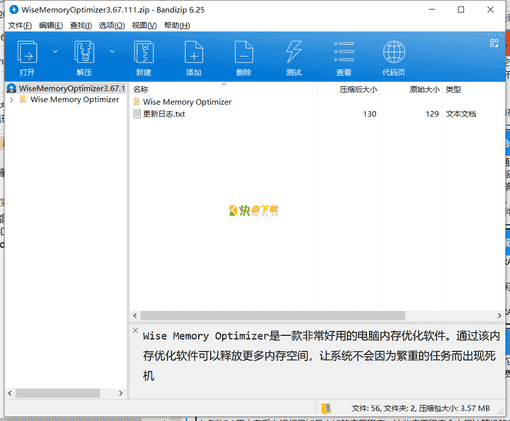
Task: Open the 视图(V) menu
Action: click(x=144, y=25)
